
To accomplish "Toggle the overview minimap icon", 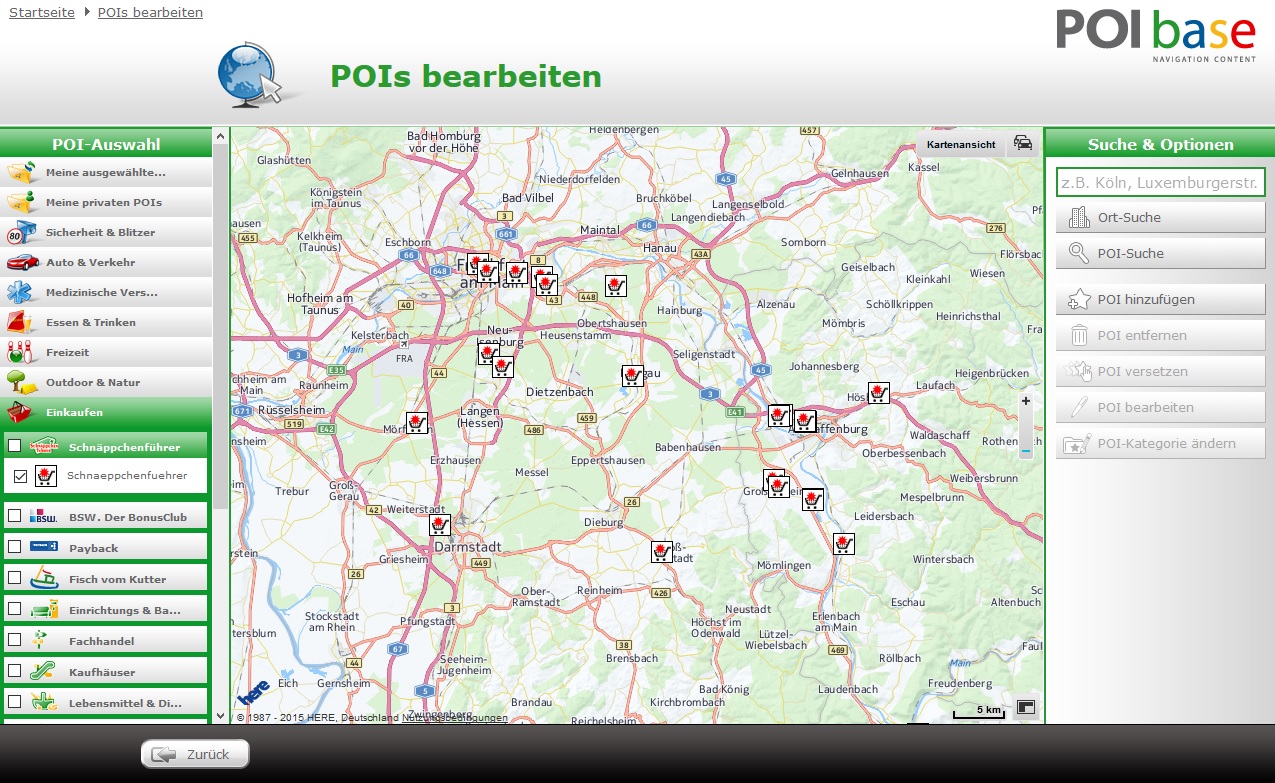I will coord(1025,707).
